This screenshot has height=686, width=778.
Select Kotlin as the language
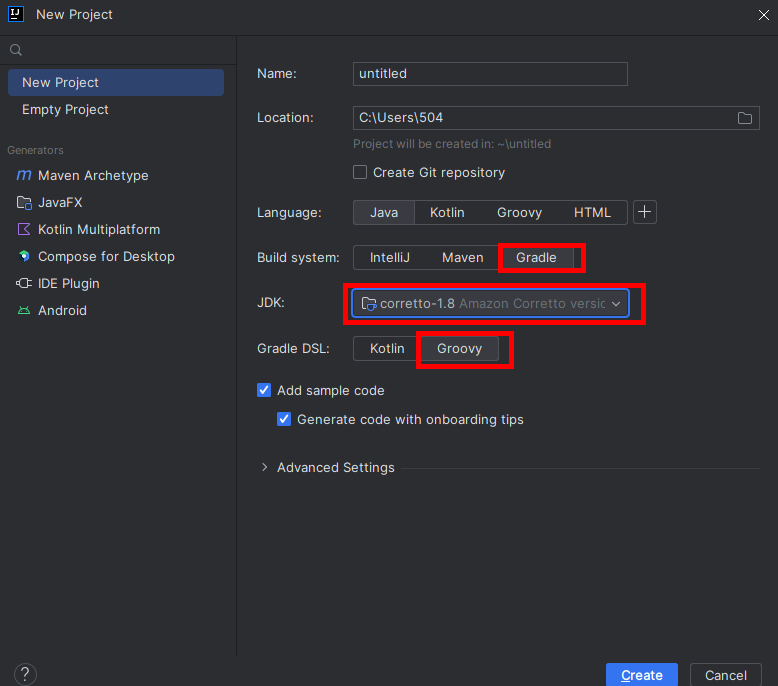447,212
